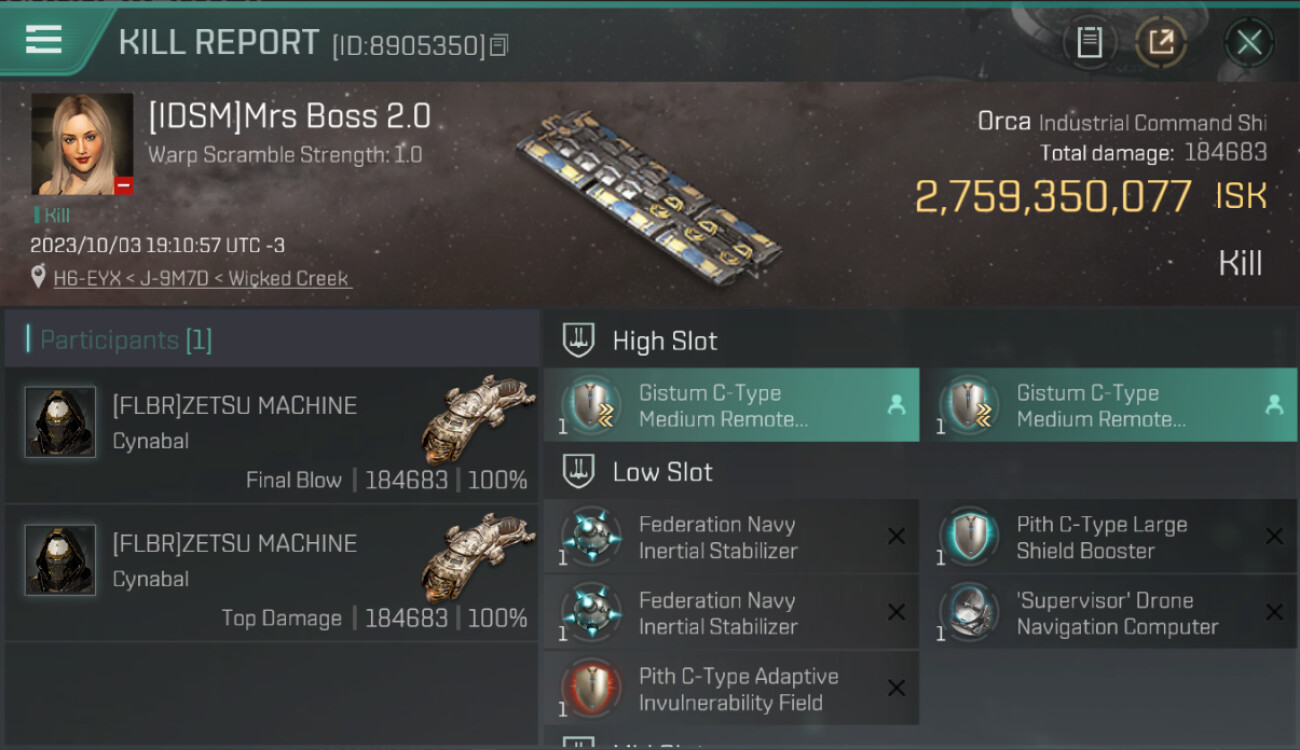Open the hamburger menu icon
This screenshot has height=750, width=1300.
coord(43,39)
